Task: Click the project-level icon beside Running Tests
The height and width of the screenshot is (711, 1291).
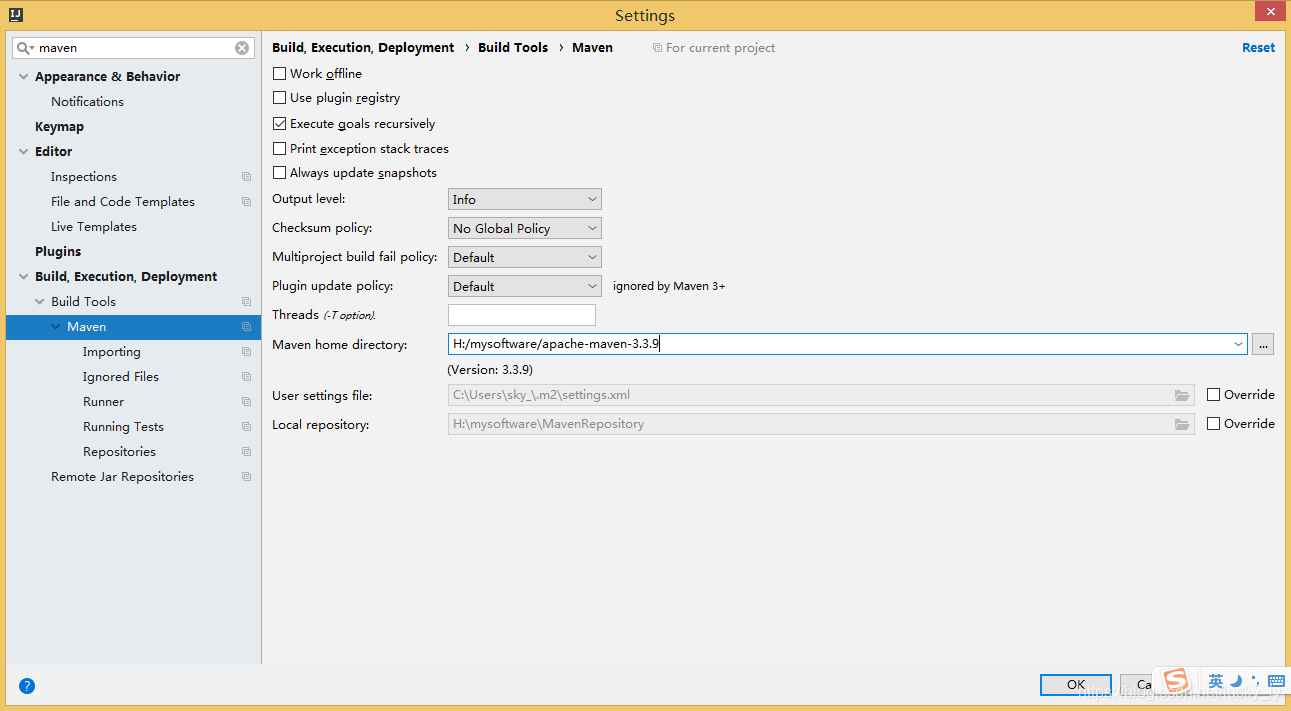Action: tap(246, 427)
